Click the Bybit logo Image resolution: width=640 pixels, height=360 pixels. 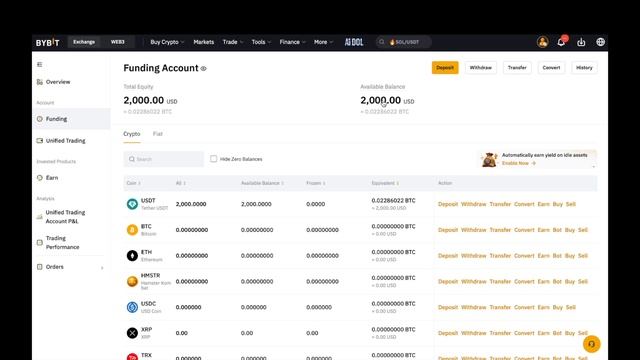pyautogui.click(x=47, y=42)
